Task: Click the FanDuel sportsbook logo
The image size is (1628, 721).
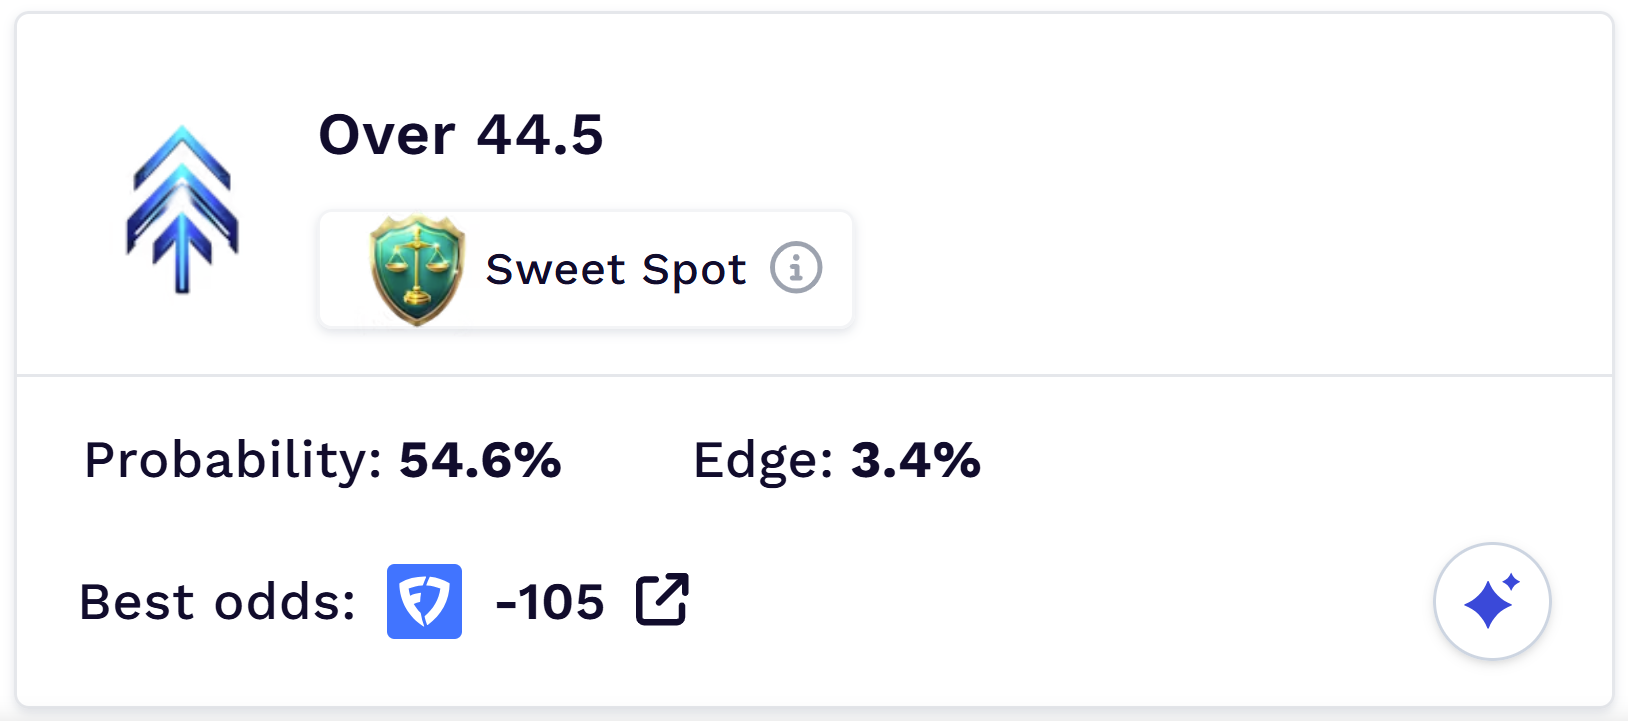Action: point(424,601)
